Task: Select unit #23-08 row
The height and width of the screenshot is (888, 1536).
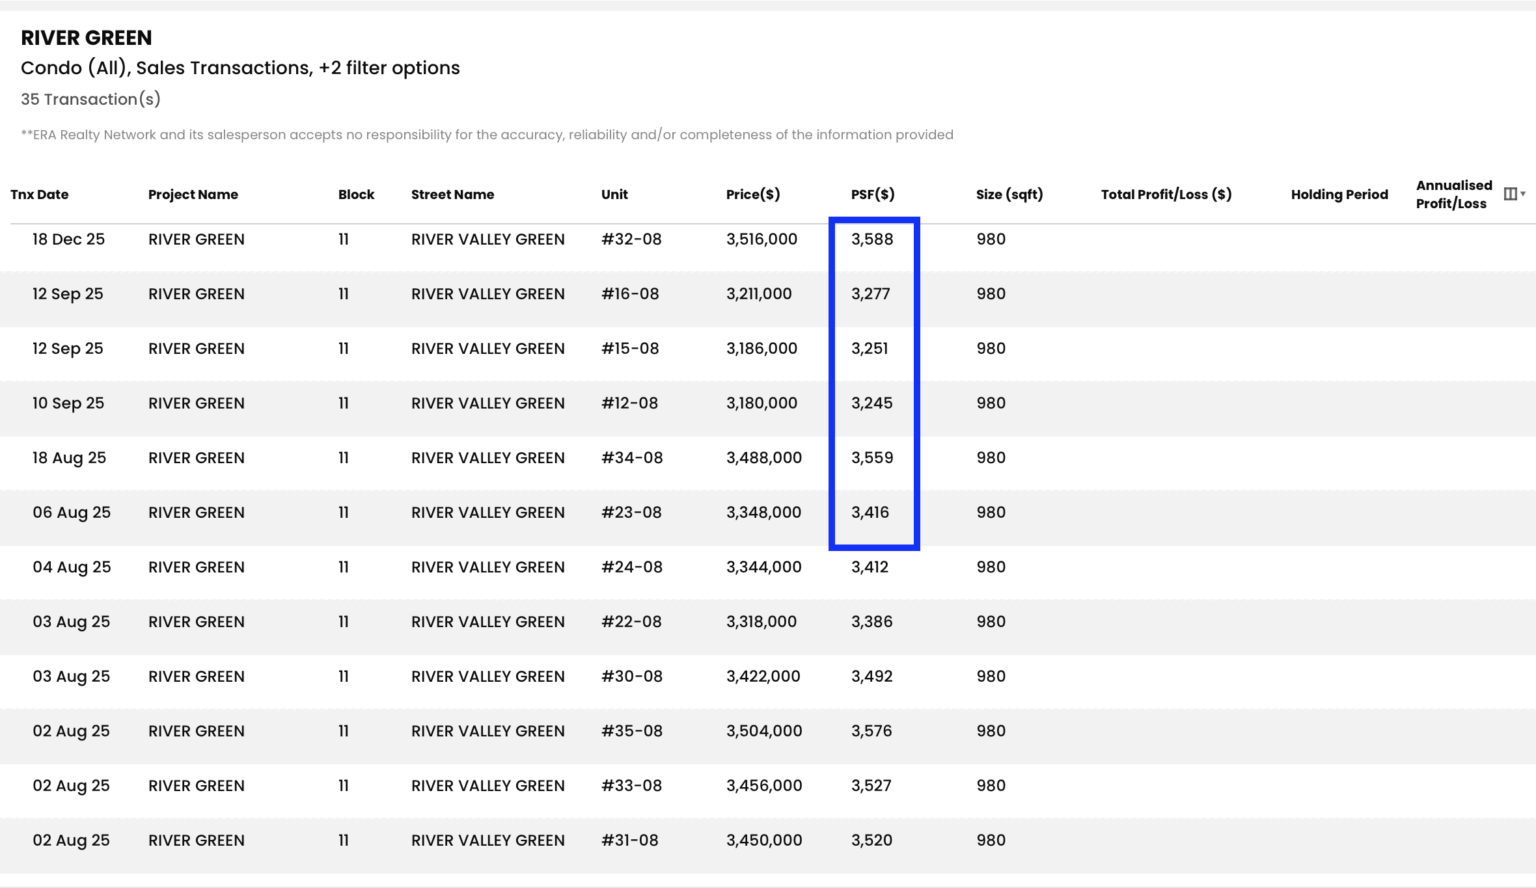Action: pos(768,513)
